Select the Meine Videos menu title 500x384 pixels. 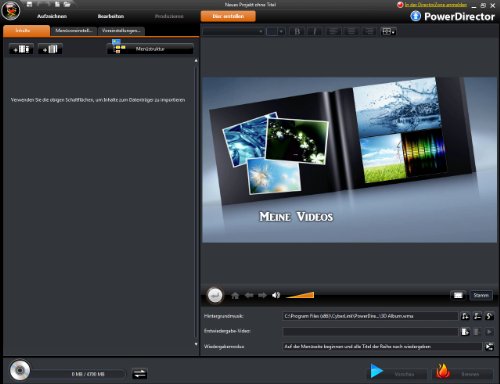(x=296, y=217)
